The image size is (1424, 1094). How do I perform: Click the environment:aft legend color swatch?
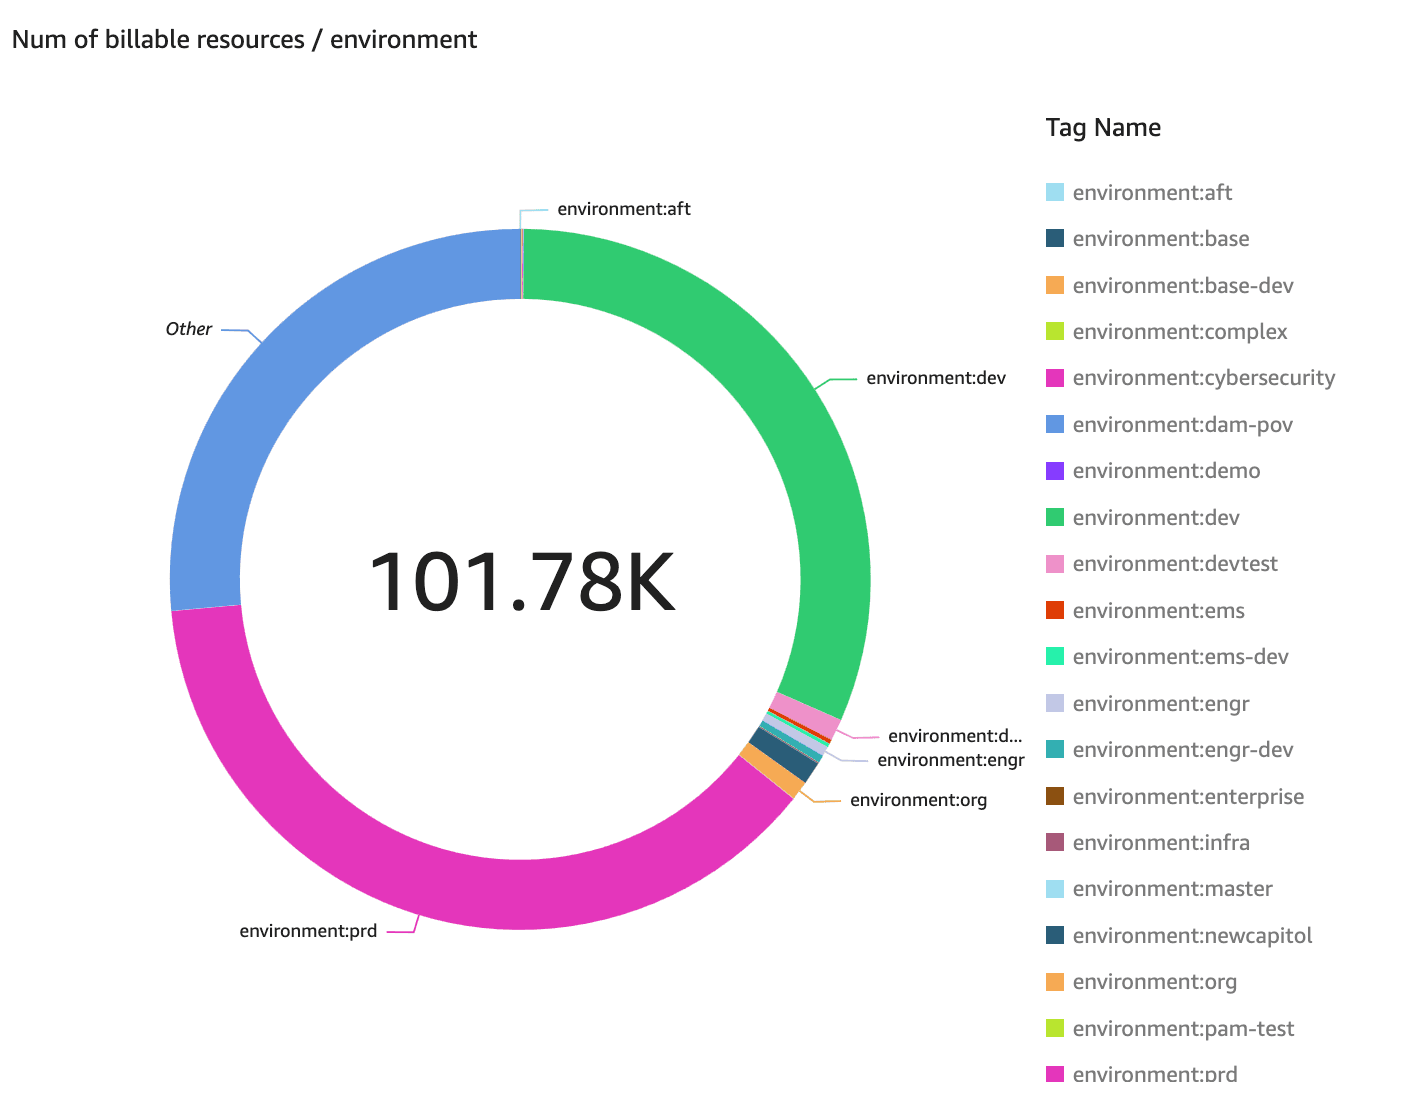pos(1052,192)
